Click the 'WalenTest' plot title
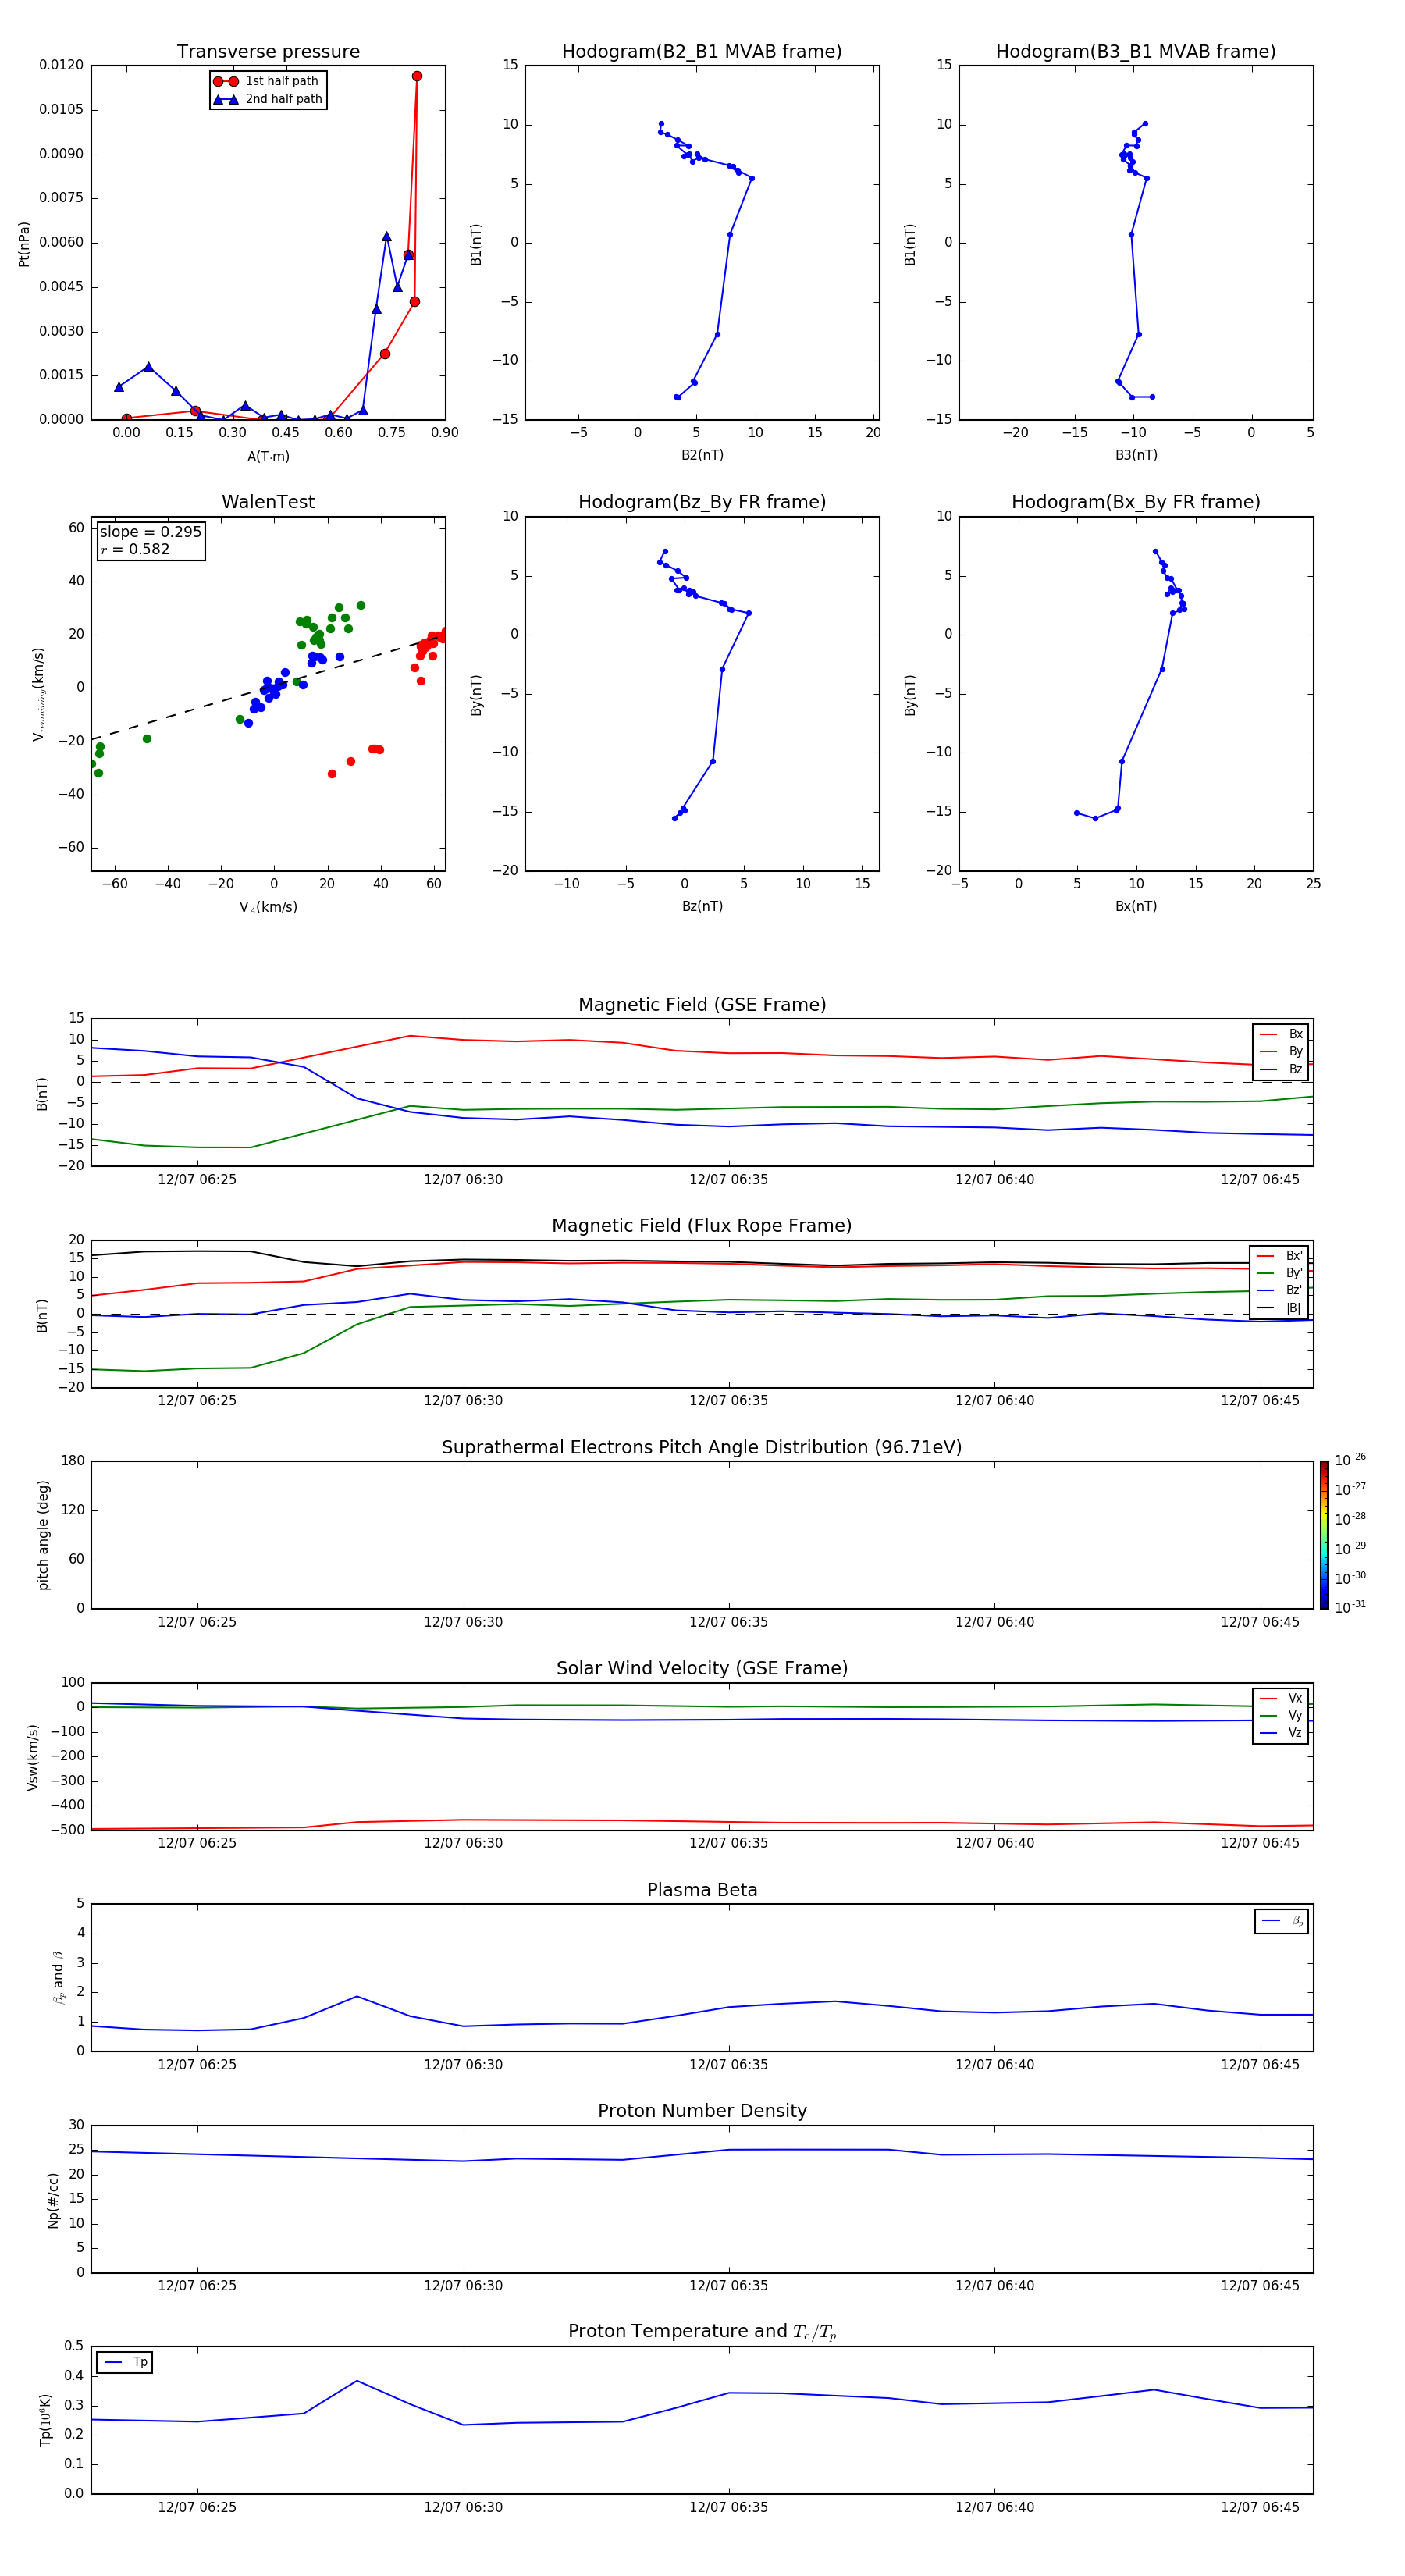The image size is (1405, 2576). (x=268, y=502)
